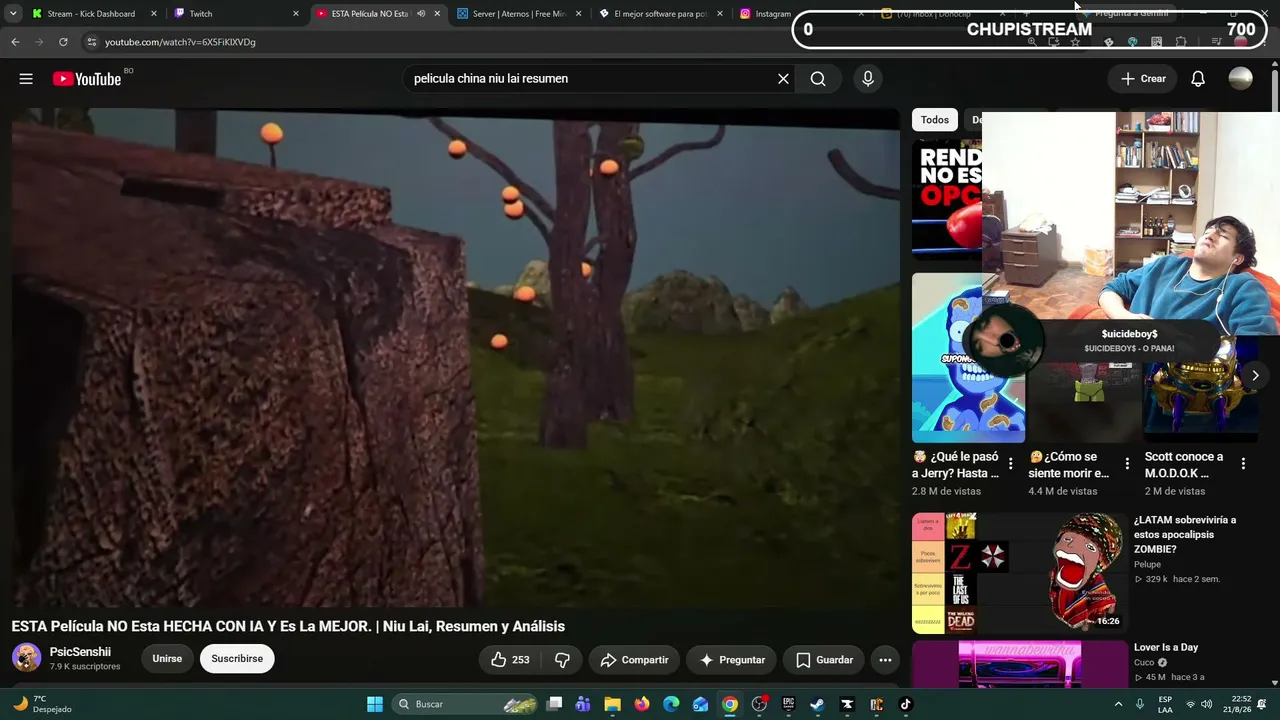
Task: Open TikTok app on the taskbar
Action: tap(905, 704)
